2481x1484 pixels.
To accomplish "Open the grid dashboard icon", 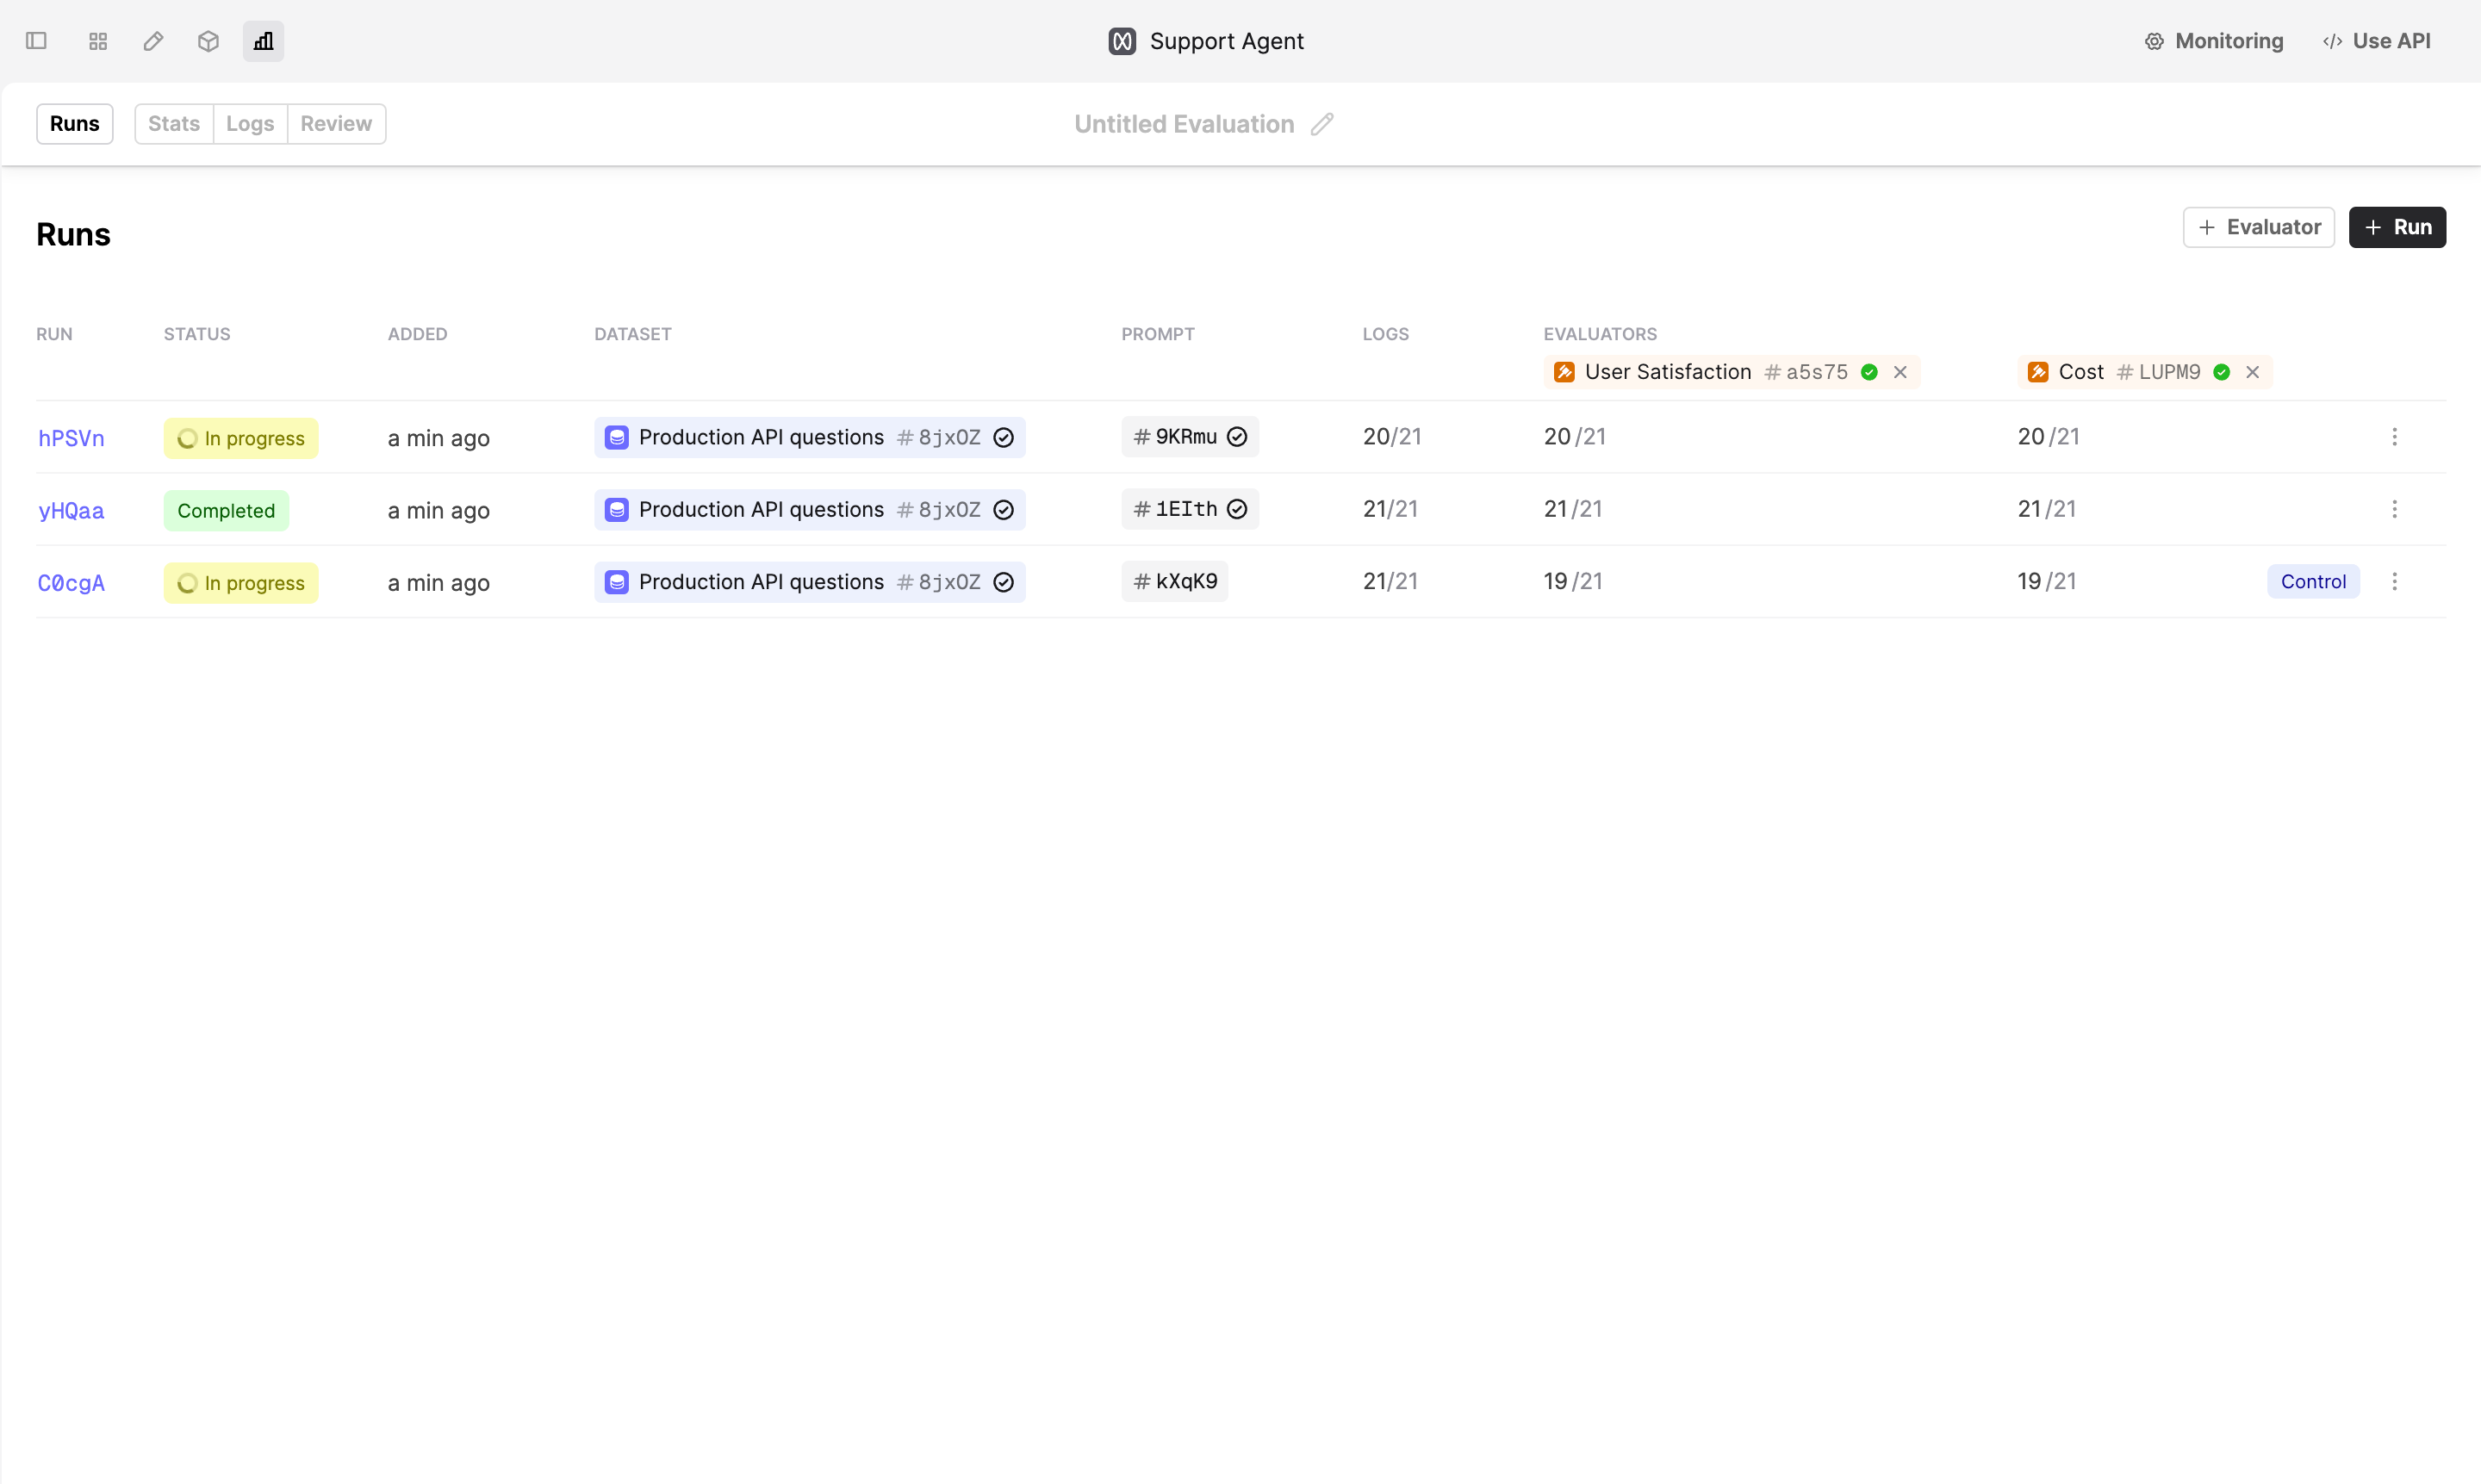I will 98,41.
